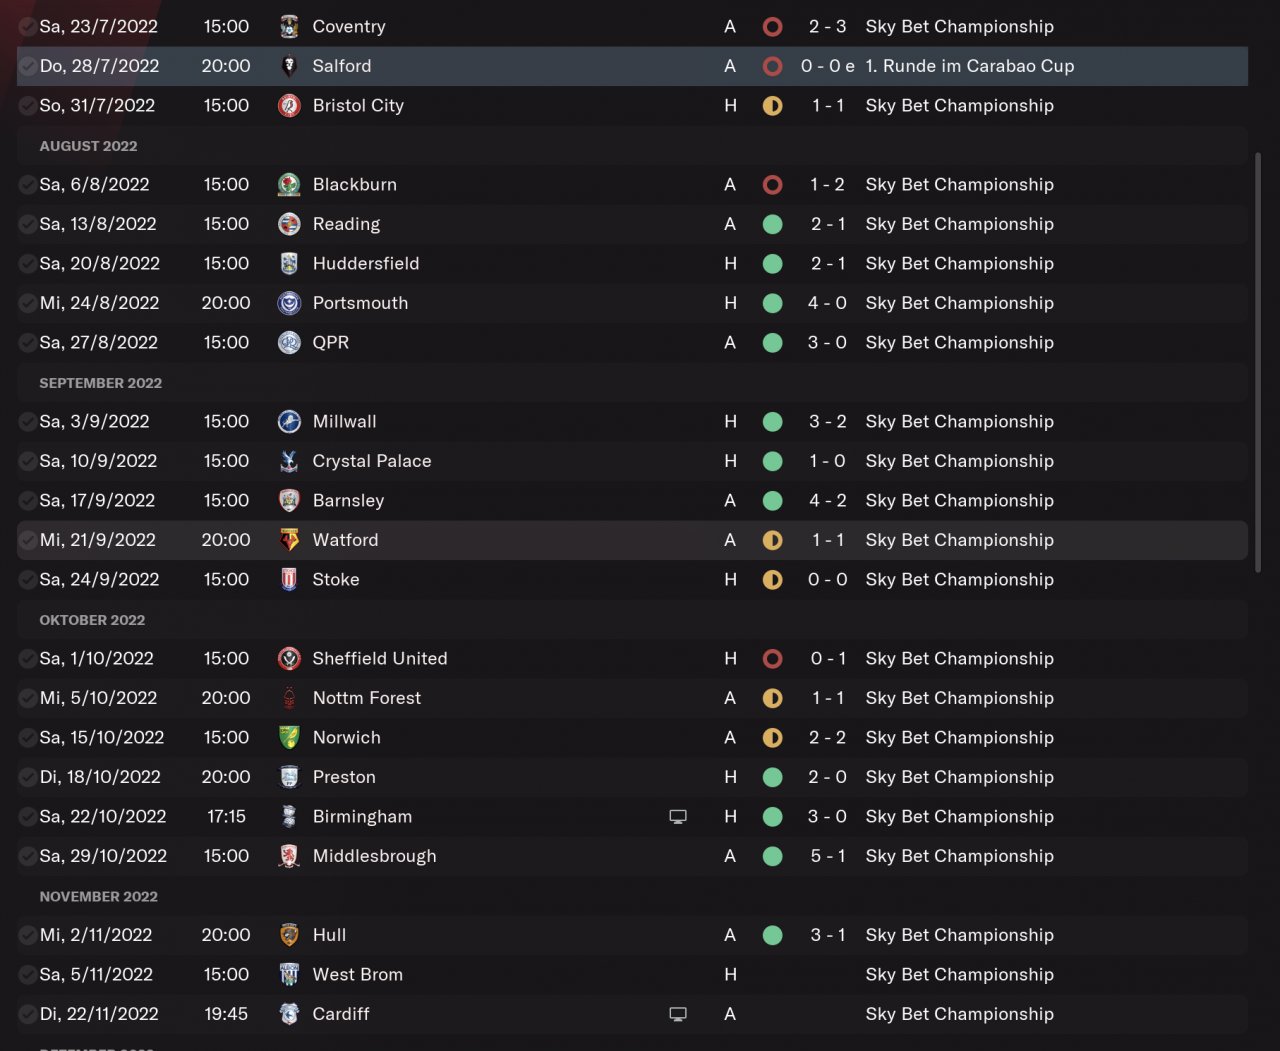Click the TV broadcast icon on Birmingham row
Screen dimensions: 1280x1051
pos(678,817)
